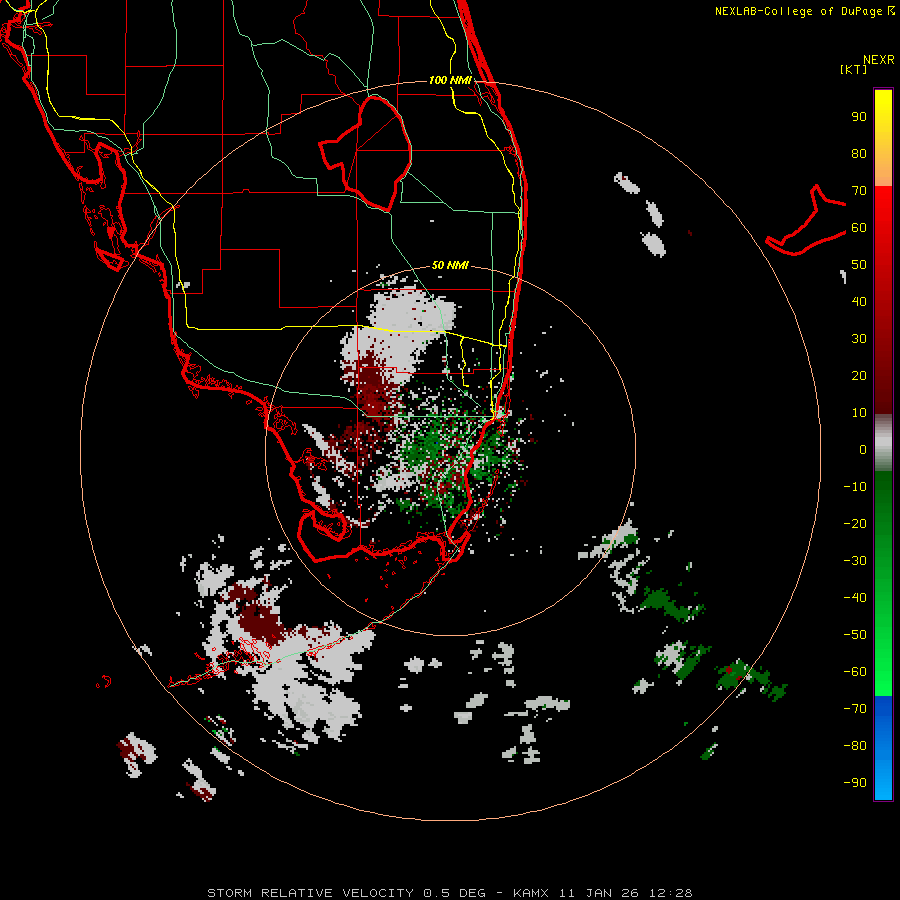Click the Storm Relative Velocity product caption
900x900 pixels.
450,893
